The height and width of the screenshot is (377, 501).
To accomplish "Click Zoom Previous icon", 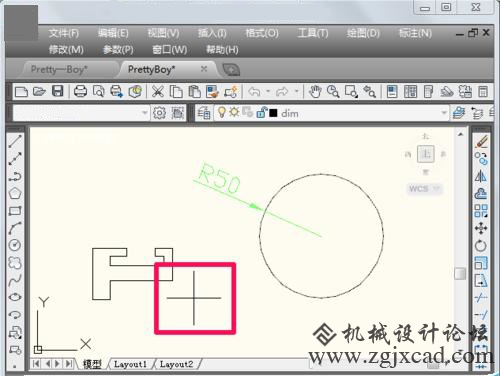I will [369, 91].
